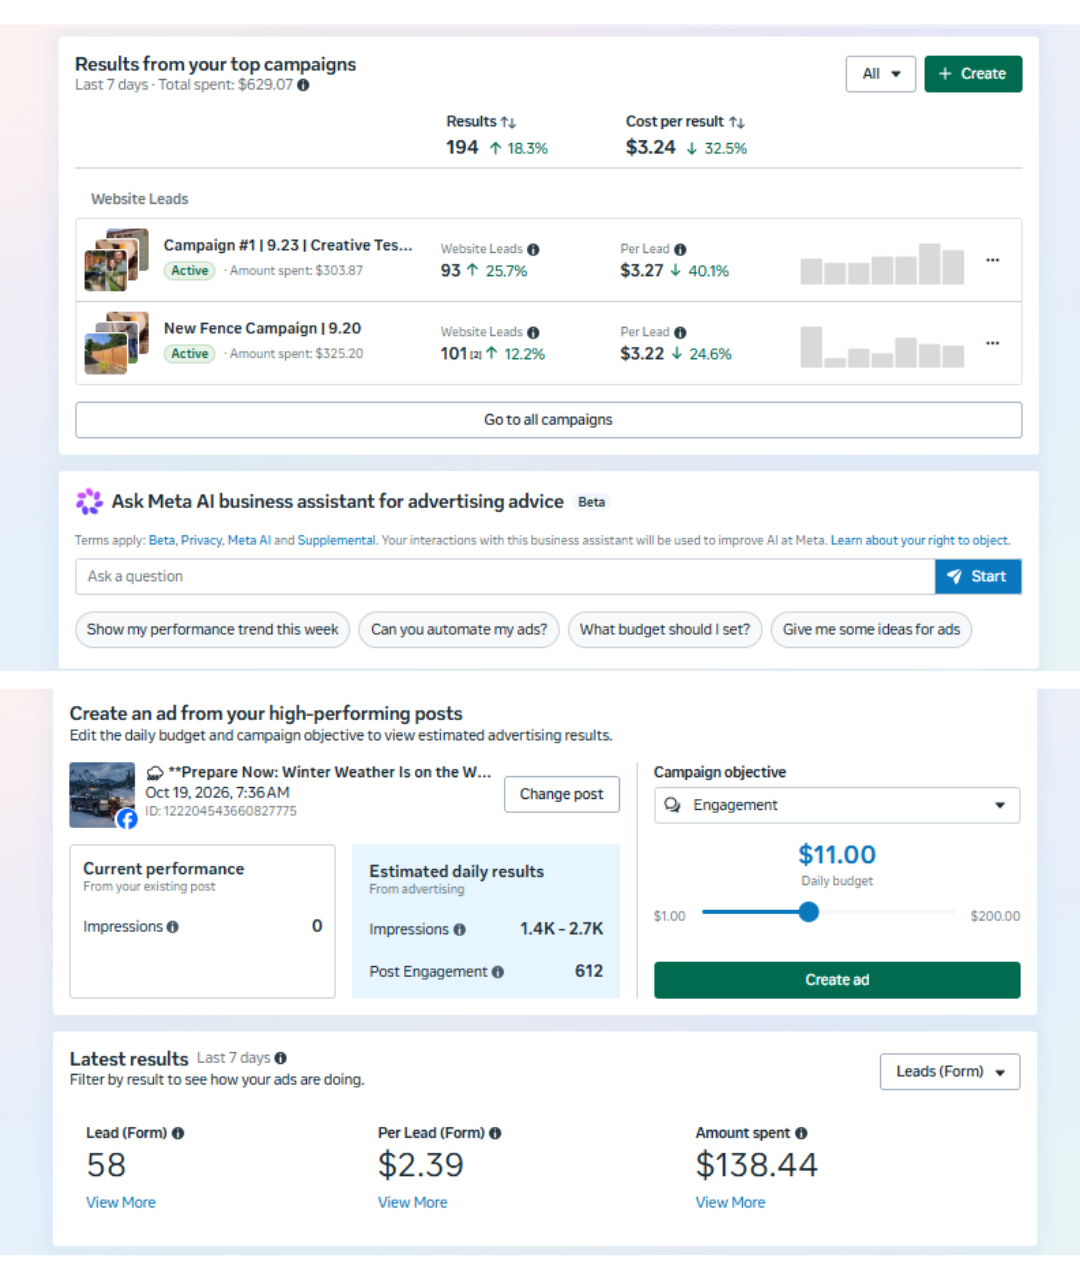Click Amount spent info icon
This screenshot has width=1080, height=1280.
point(801,1134)
